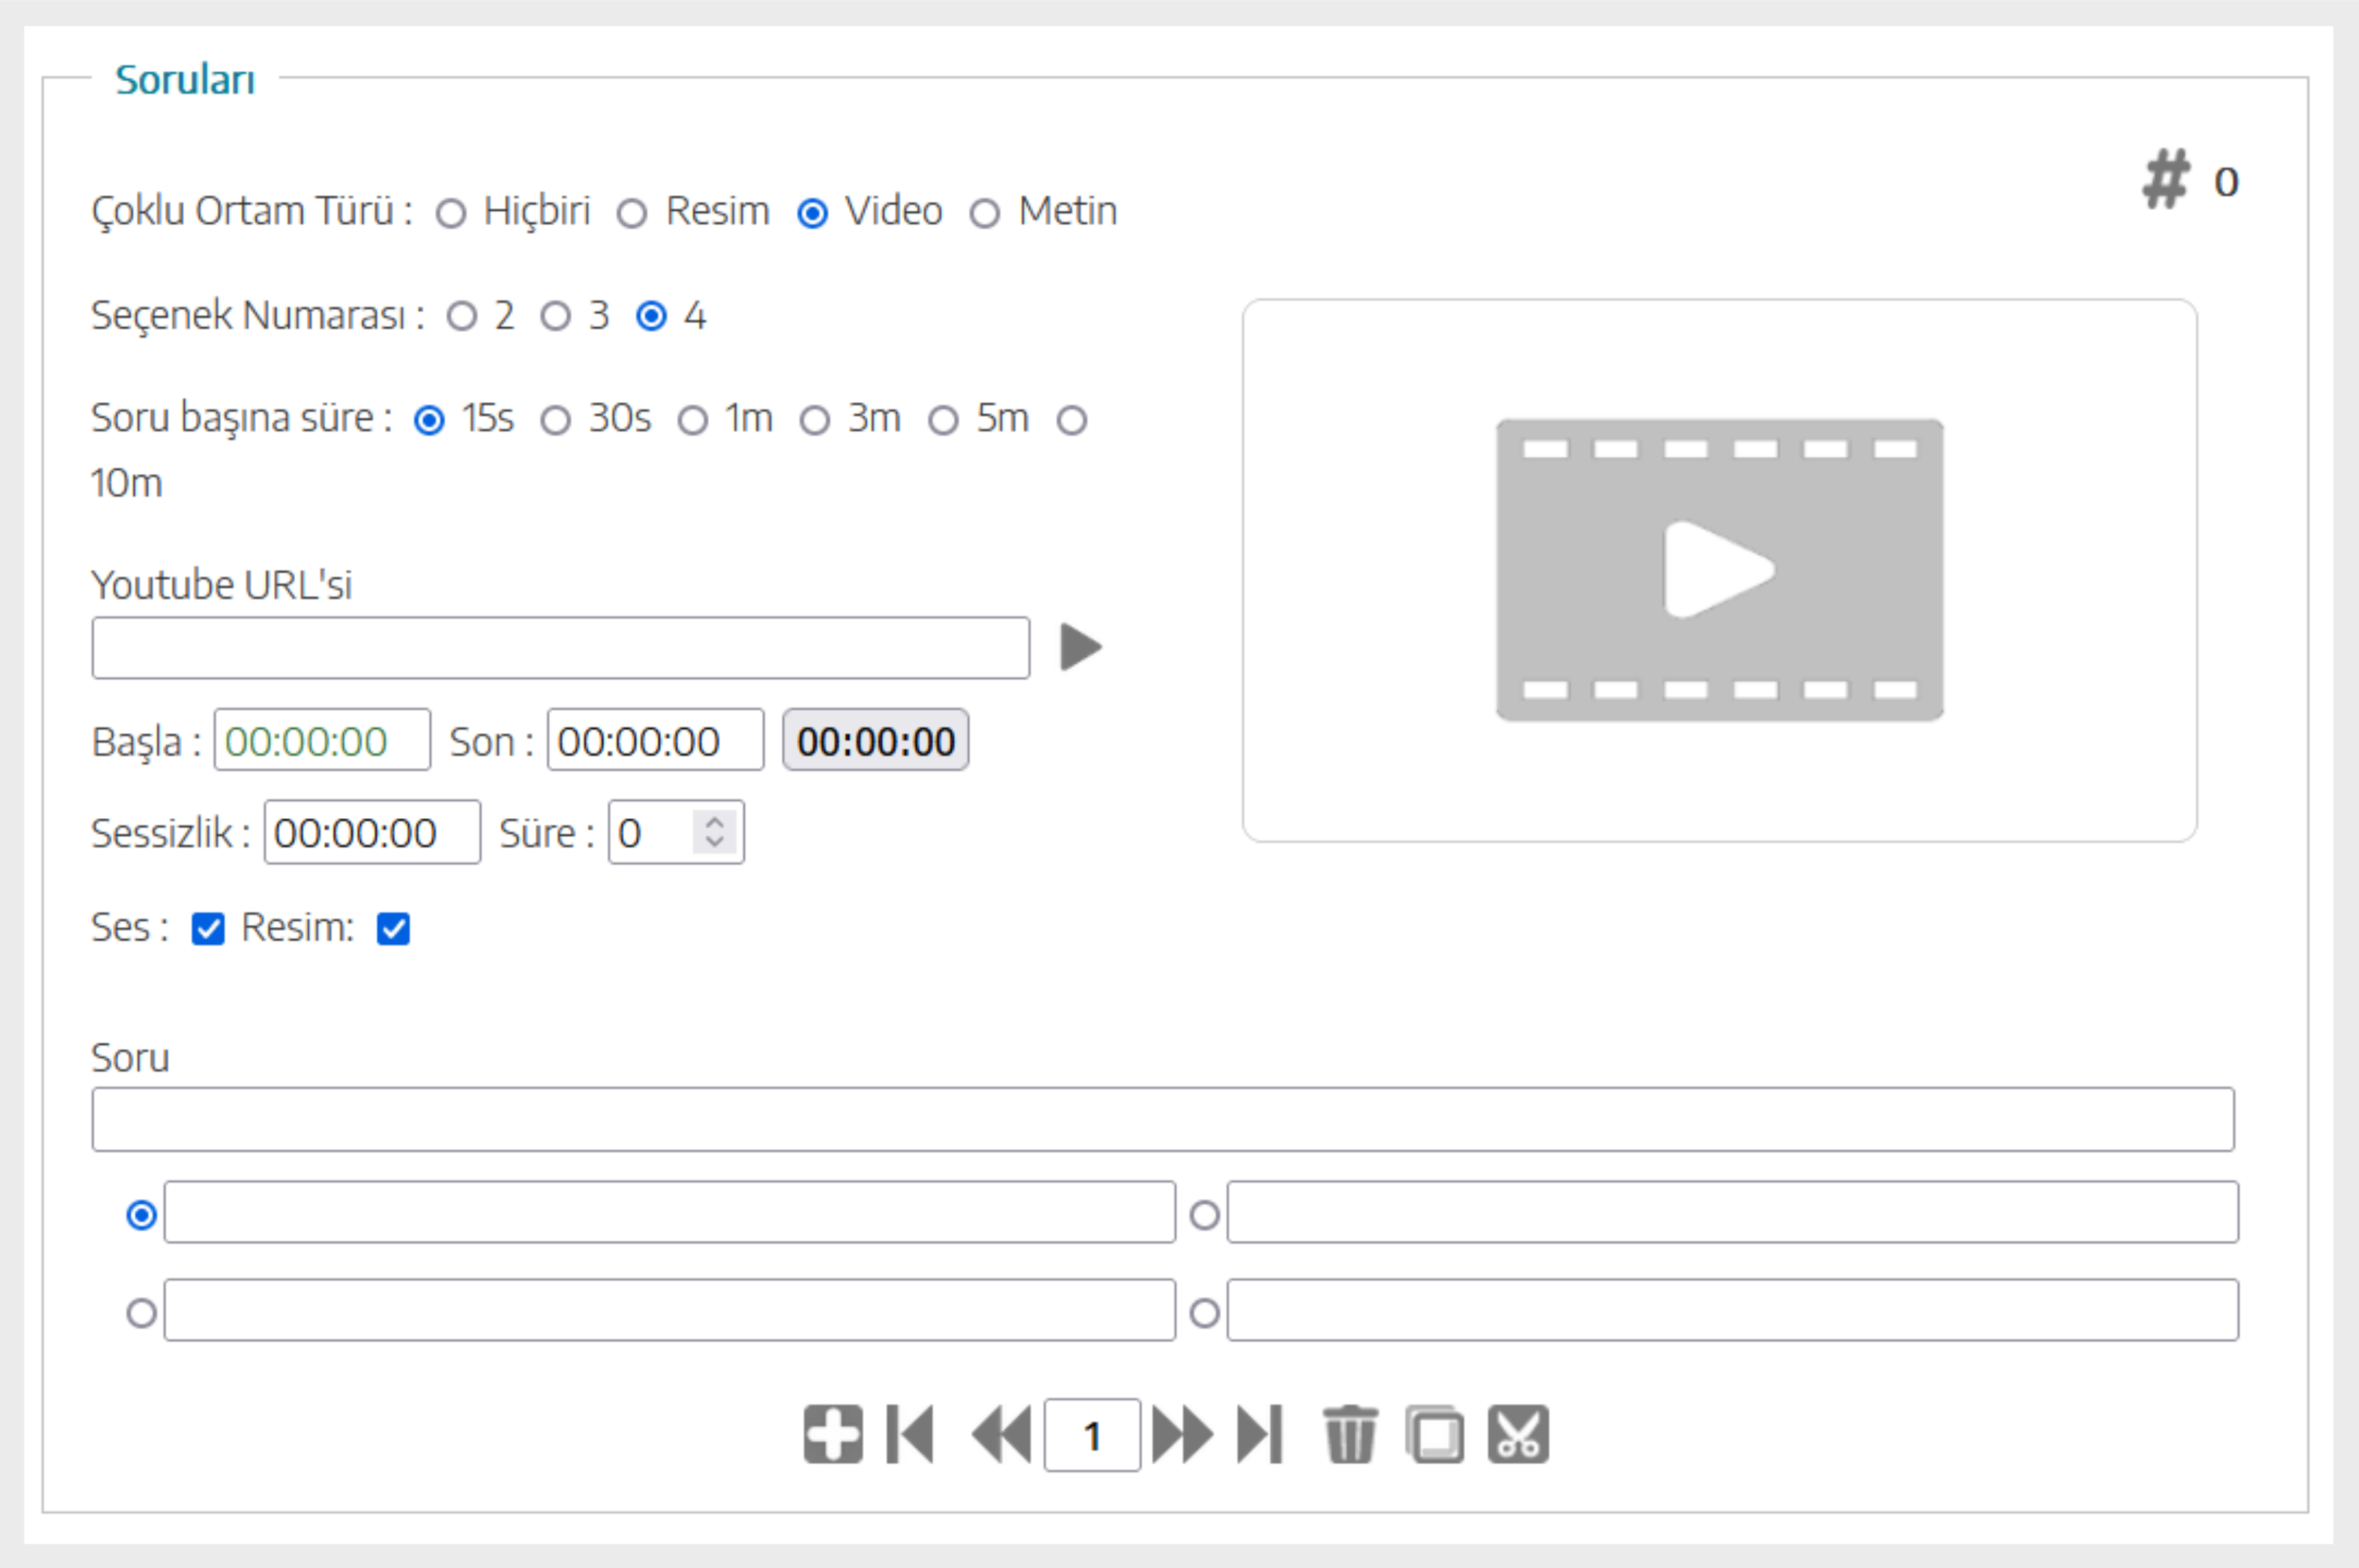Select Video multimedia type
Viewport: 2359px width, 1568px height.
point(813,213)
